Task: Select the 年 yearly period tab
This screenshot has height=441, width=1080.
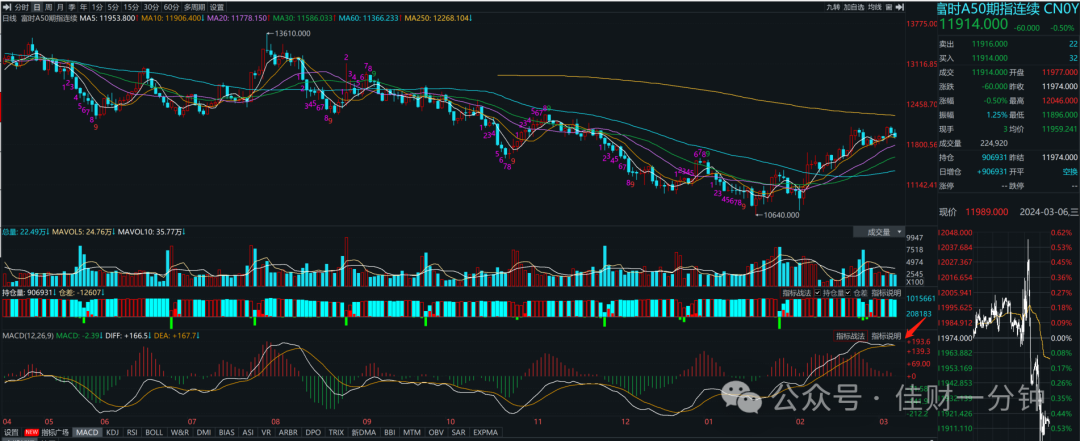Action: (x=83, y=7)
